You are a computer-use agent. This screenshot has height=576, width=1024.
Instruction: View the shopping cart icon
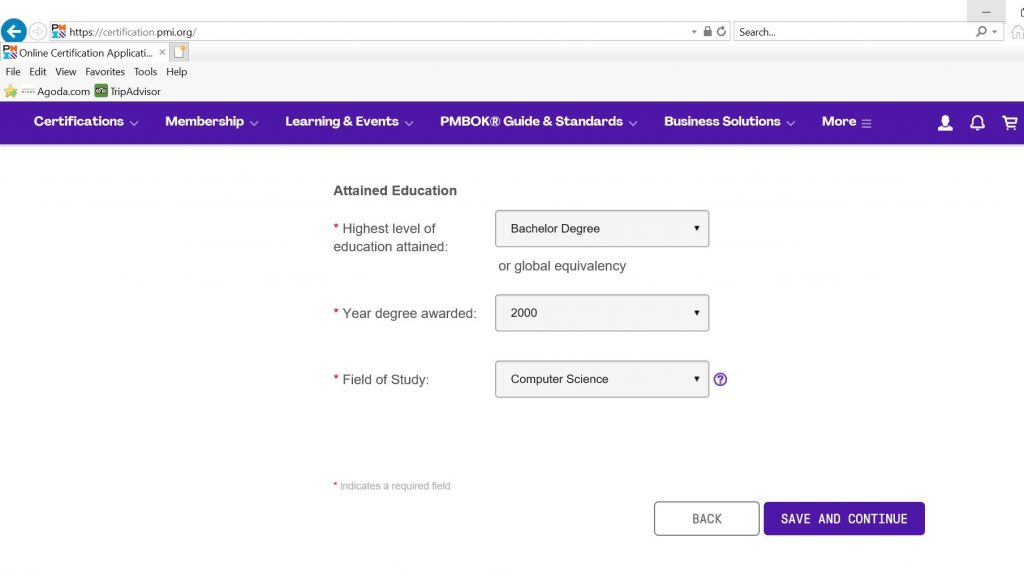point(1010,123)
